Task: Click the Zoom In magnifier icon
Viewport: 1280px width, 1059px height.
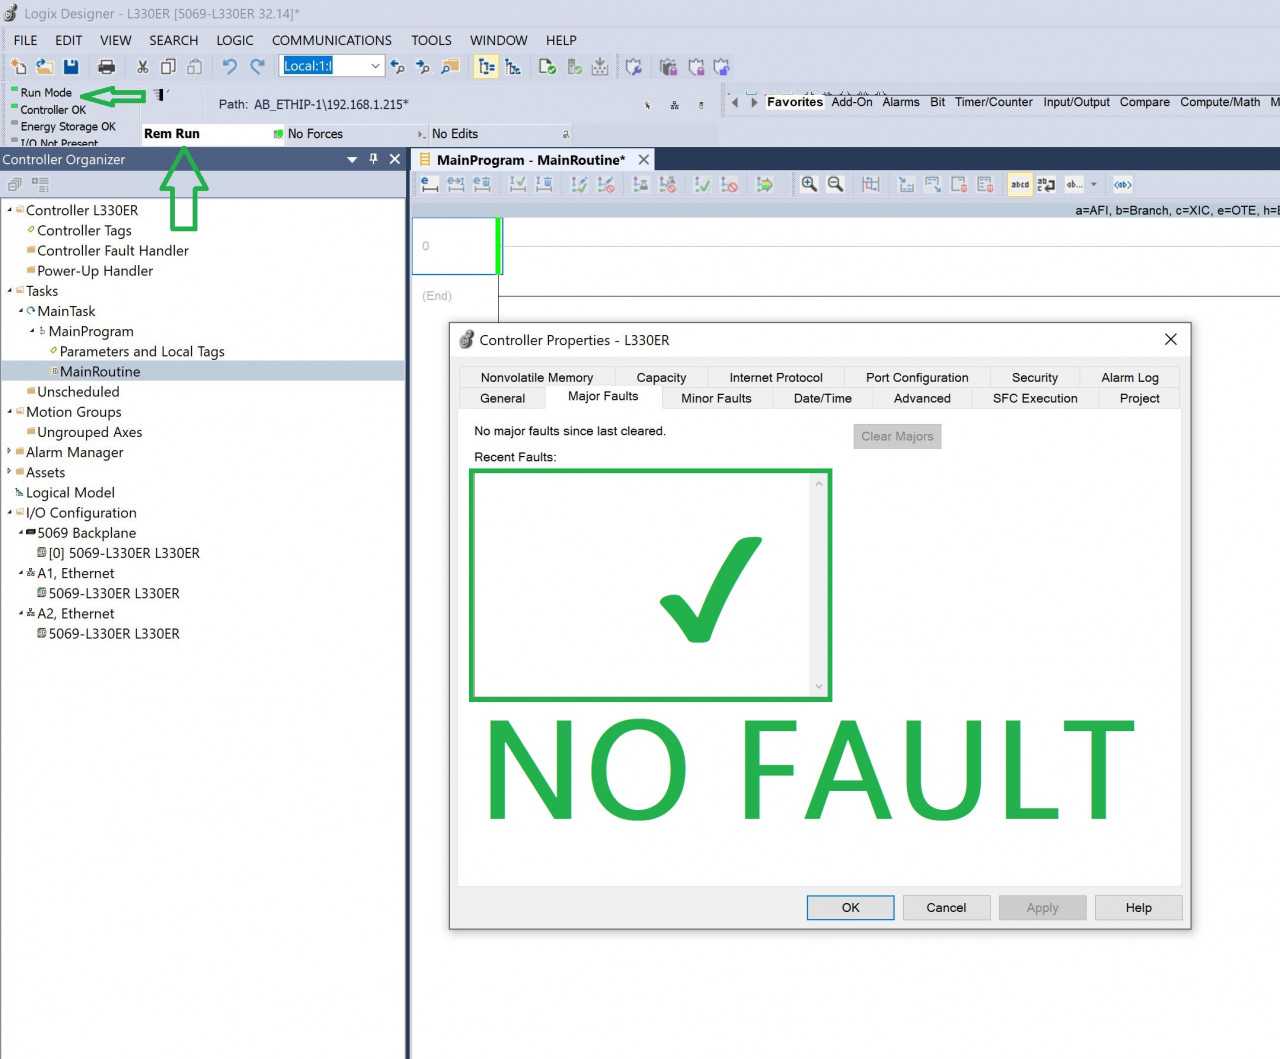Action: [x=809, y=184]
